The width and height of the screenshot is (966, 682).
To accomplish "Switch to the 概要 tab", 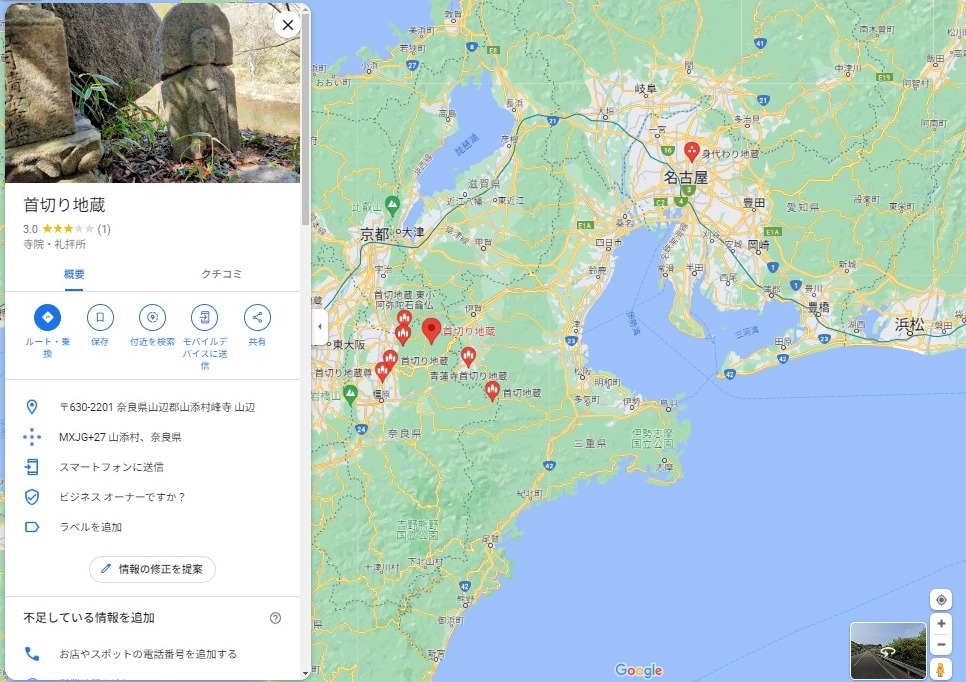I will [74, 274].
